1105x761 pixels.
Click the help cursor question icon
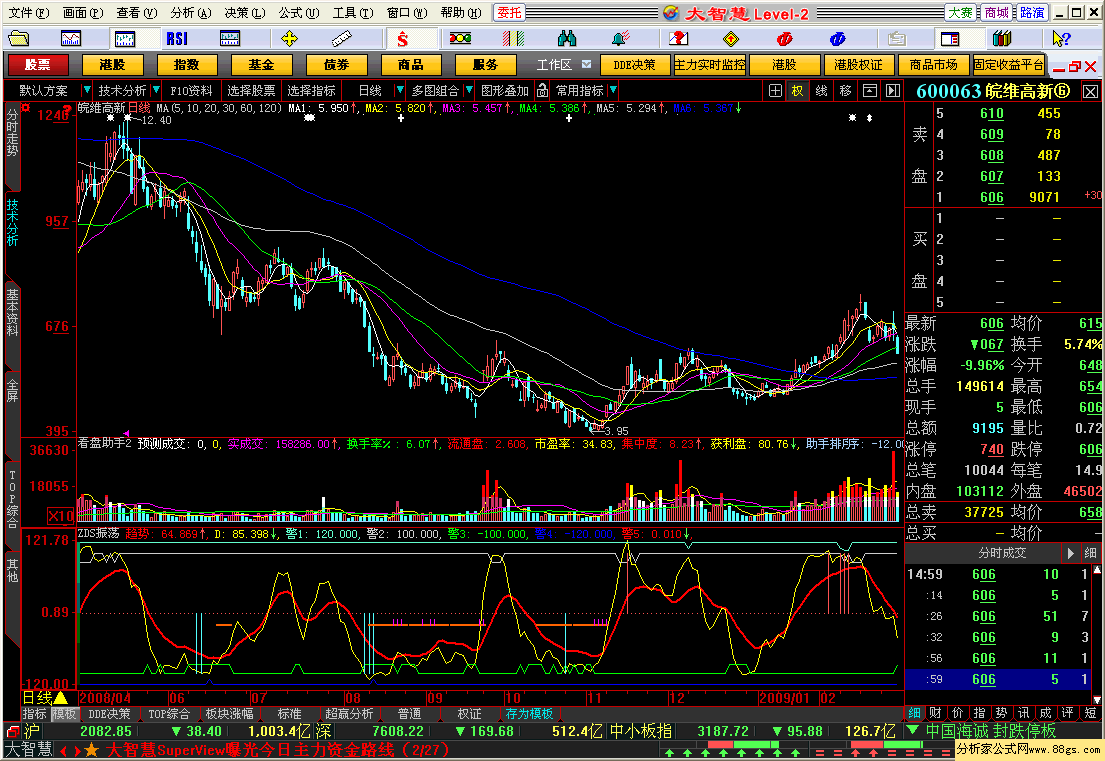click(1061, 38)
